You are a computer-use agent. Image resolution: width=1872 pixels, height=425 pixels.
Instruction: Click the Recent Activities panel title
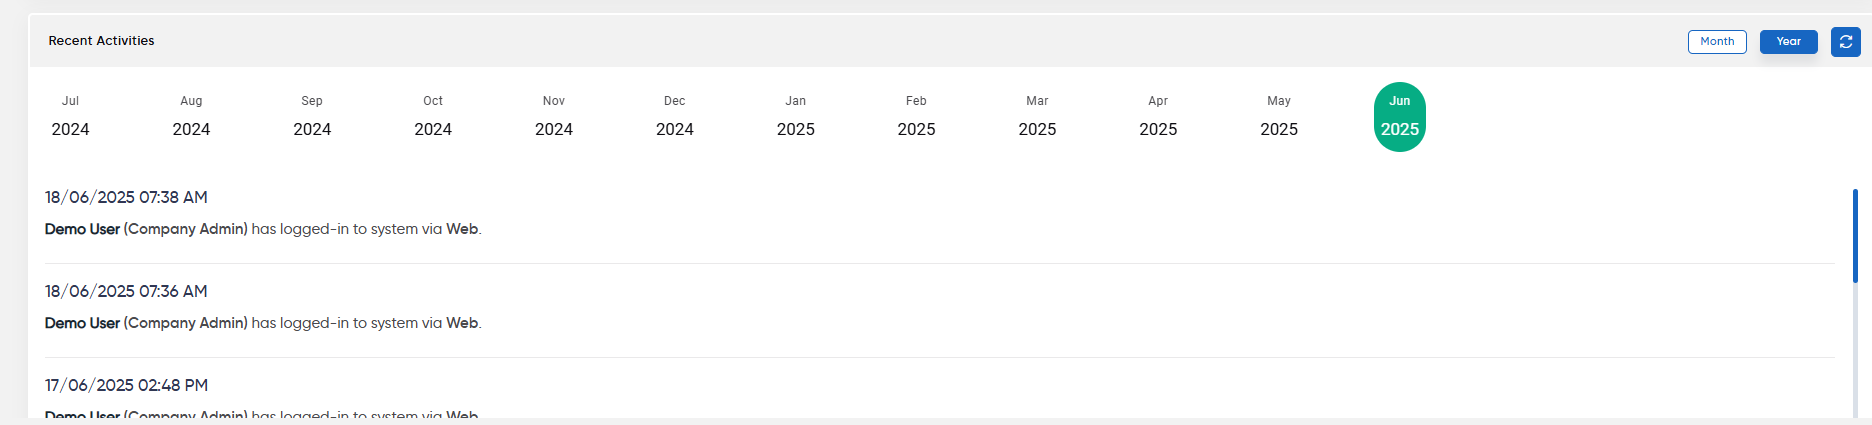(x=101, y=41)
